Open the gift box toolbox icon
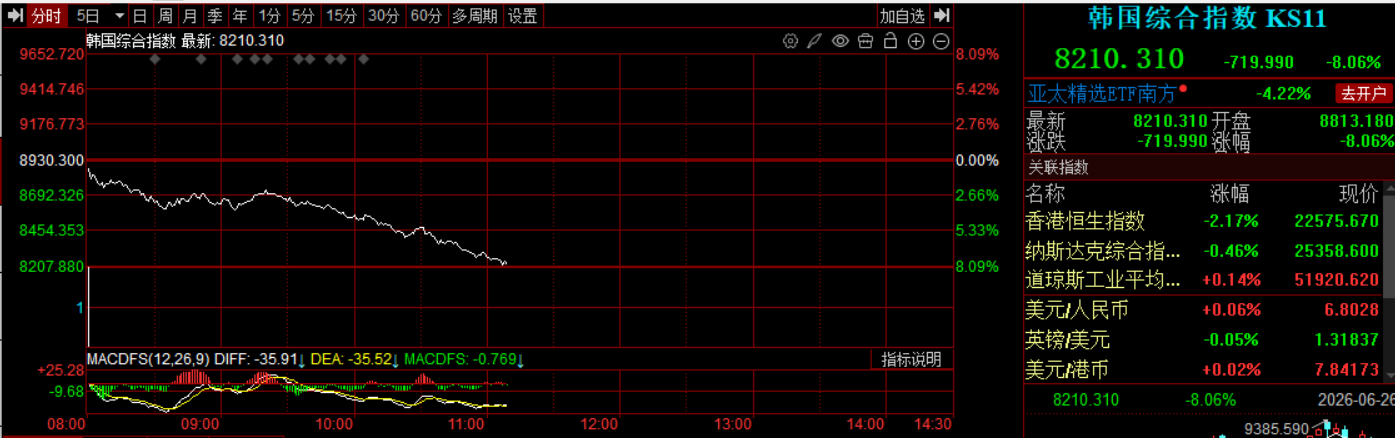Image resolution: width=1395 pixels, height=438 pixels. click(865, 41)
